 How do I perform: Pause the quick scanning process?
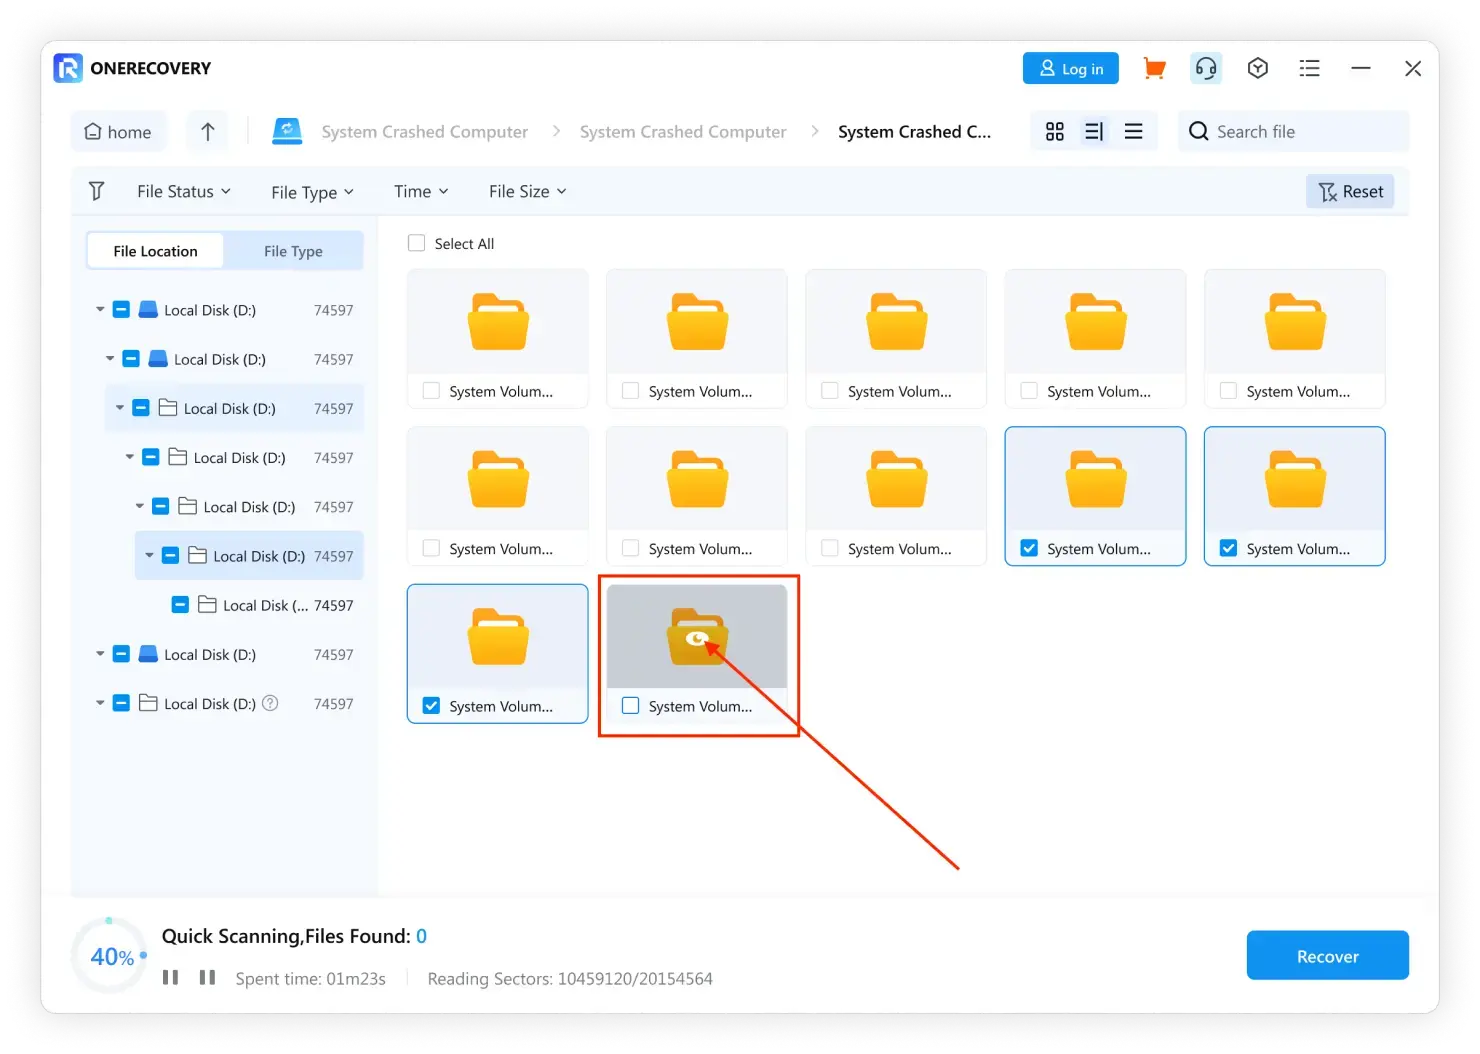click(x=171, y=977)
